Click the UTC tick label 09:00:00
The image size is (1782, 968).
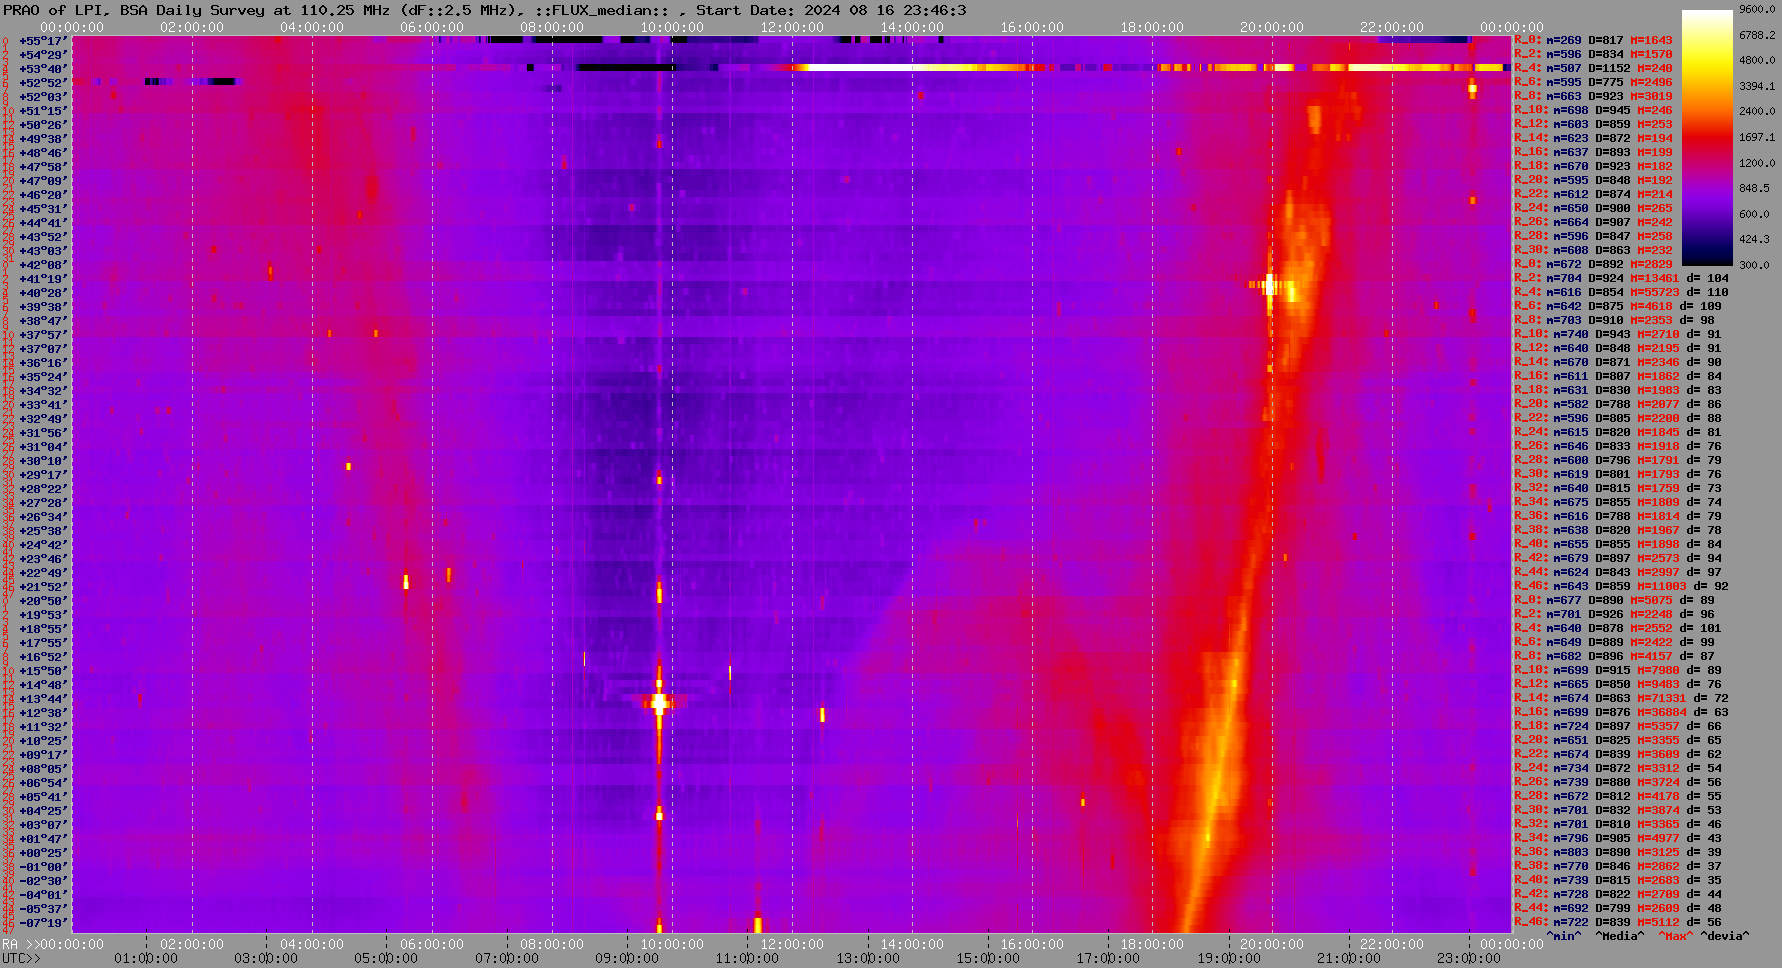(x=627, y=958)
